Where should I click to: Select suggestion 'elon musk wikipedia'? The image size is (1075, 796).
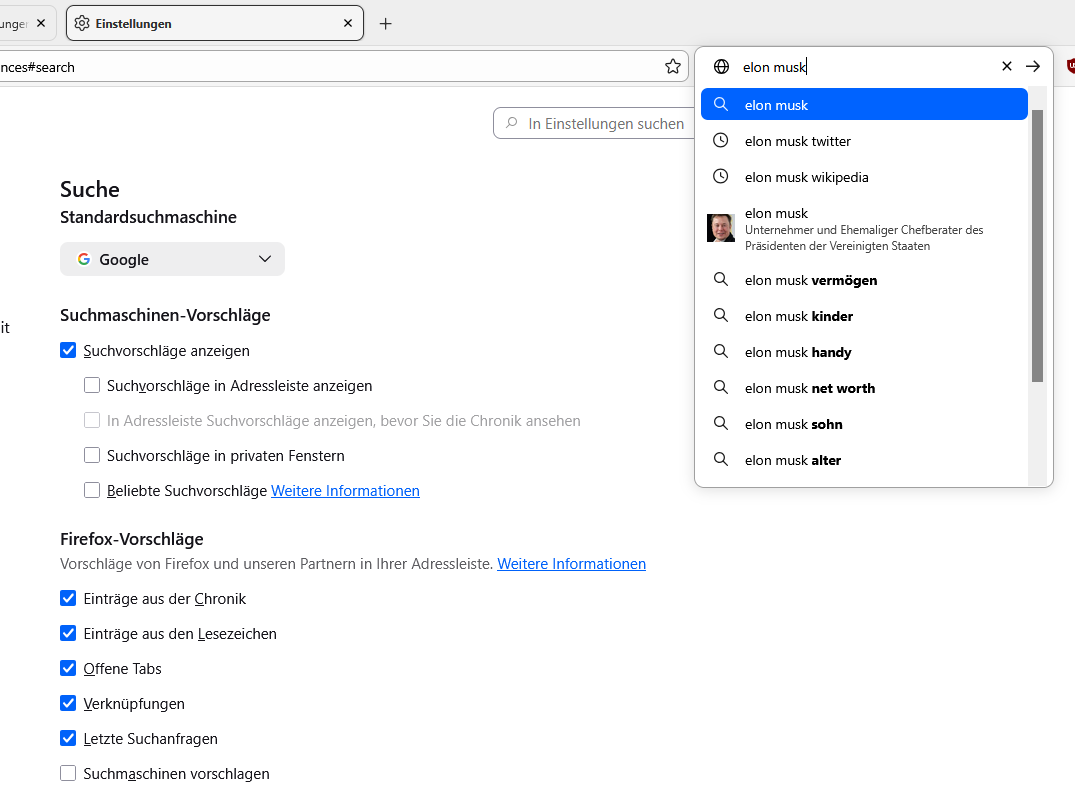[806, 177]
